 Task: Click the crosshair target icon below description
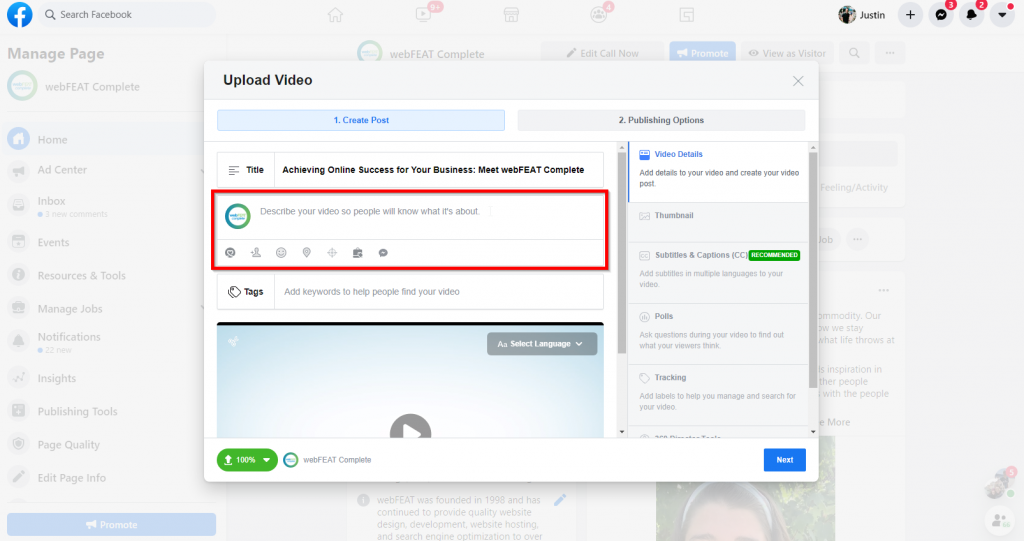pyautogui.click(x=332, y=253)
